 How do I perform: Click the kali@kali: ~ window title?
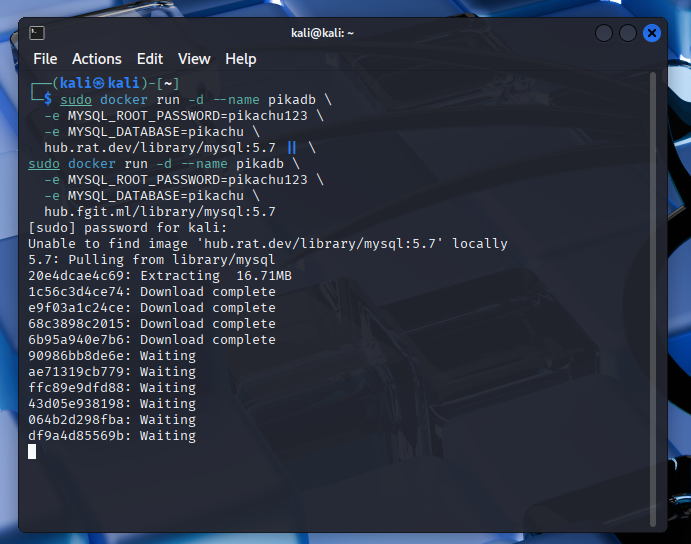pyautogui.click(x=323, y=33)
